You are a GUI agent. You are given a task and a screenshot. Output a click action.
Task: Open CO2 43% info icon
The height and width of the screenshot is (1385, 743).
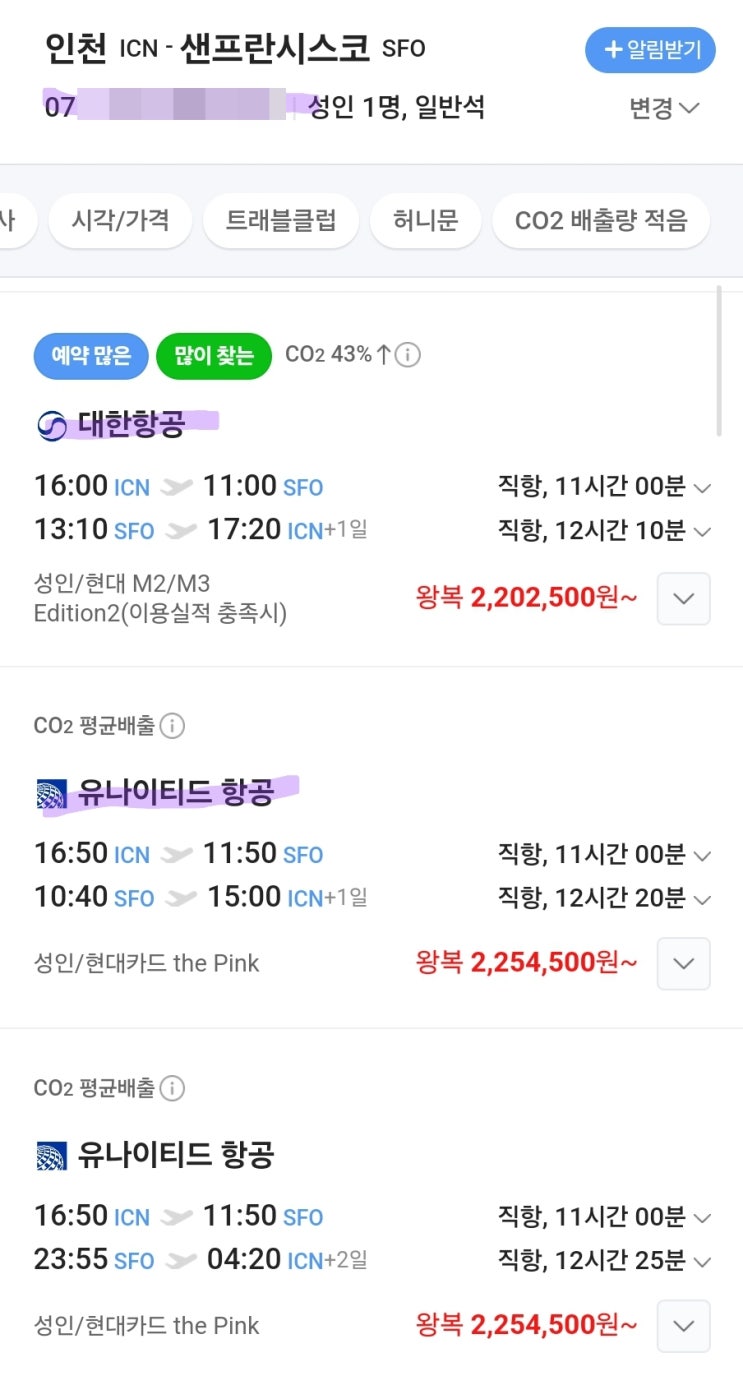click(x=407, y=355)
